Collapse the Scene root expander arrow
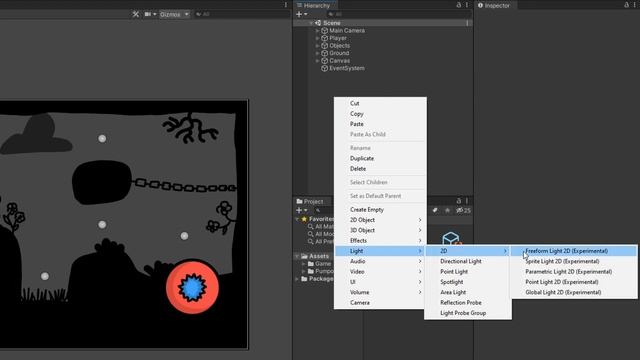The image size is (640, 360). [311, 23]
